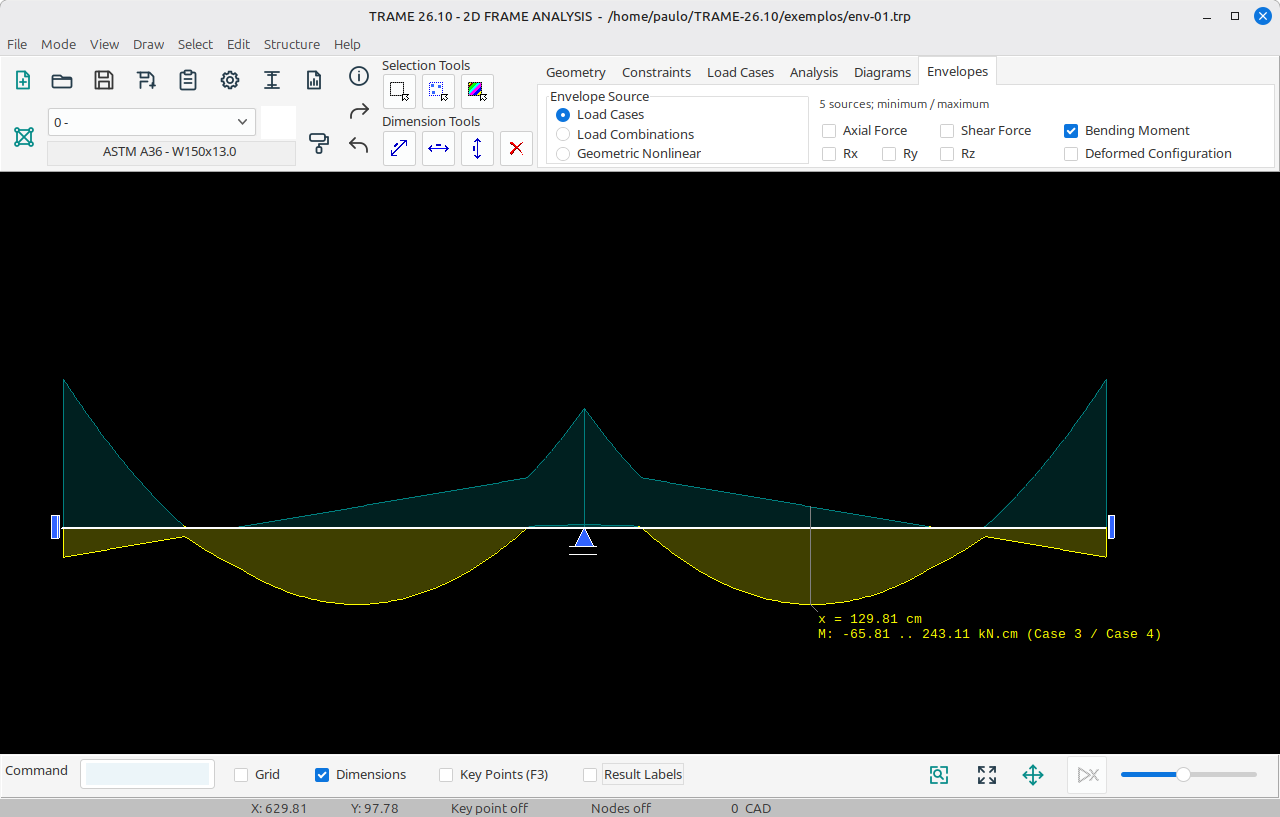Click the pan move icon
Screen dimensions: 1280x817
[1033, 775]
